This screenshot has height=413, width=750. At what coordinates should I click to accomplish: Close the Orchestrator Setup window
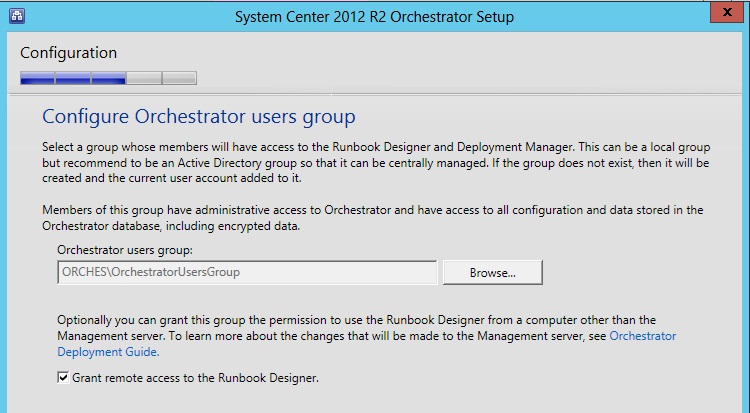729,13
